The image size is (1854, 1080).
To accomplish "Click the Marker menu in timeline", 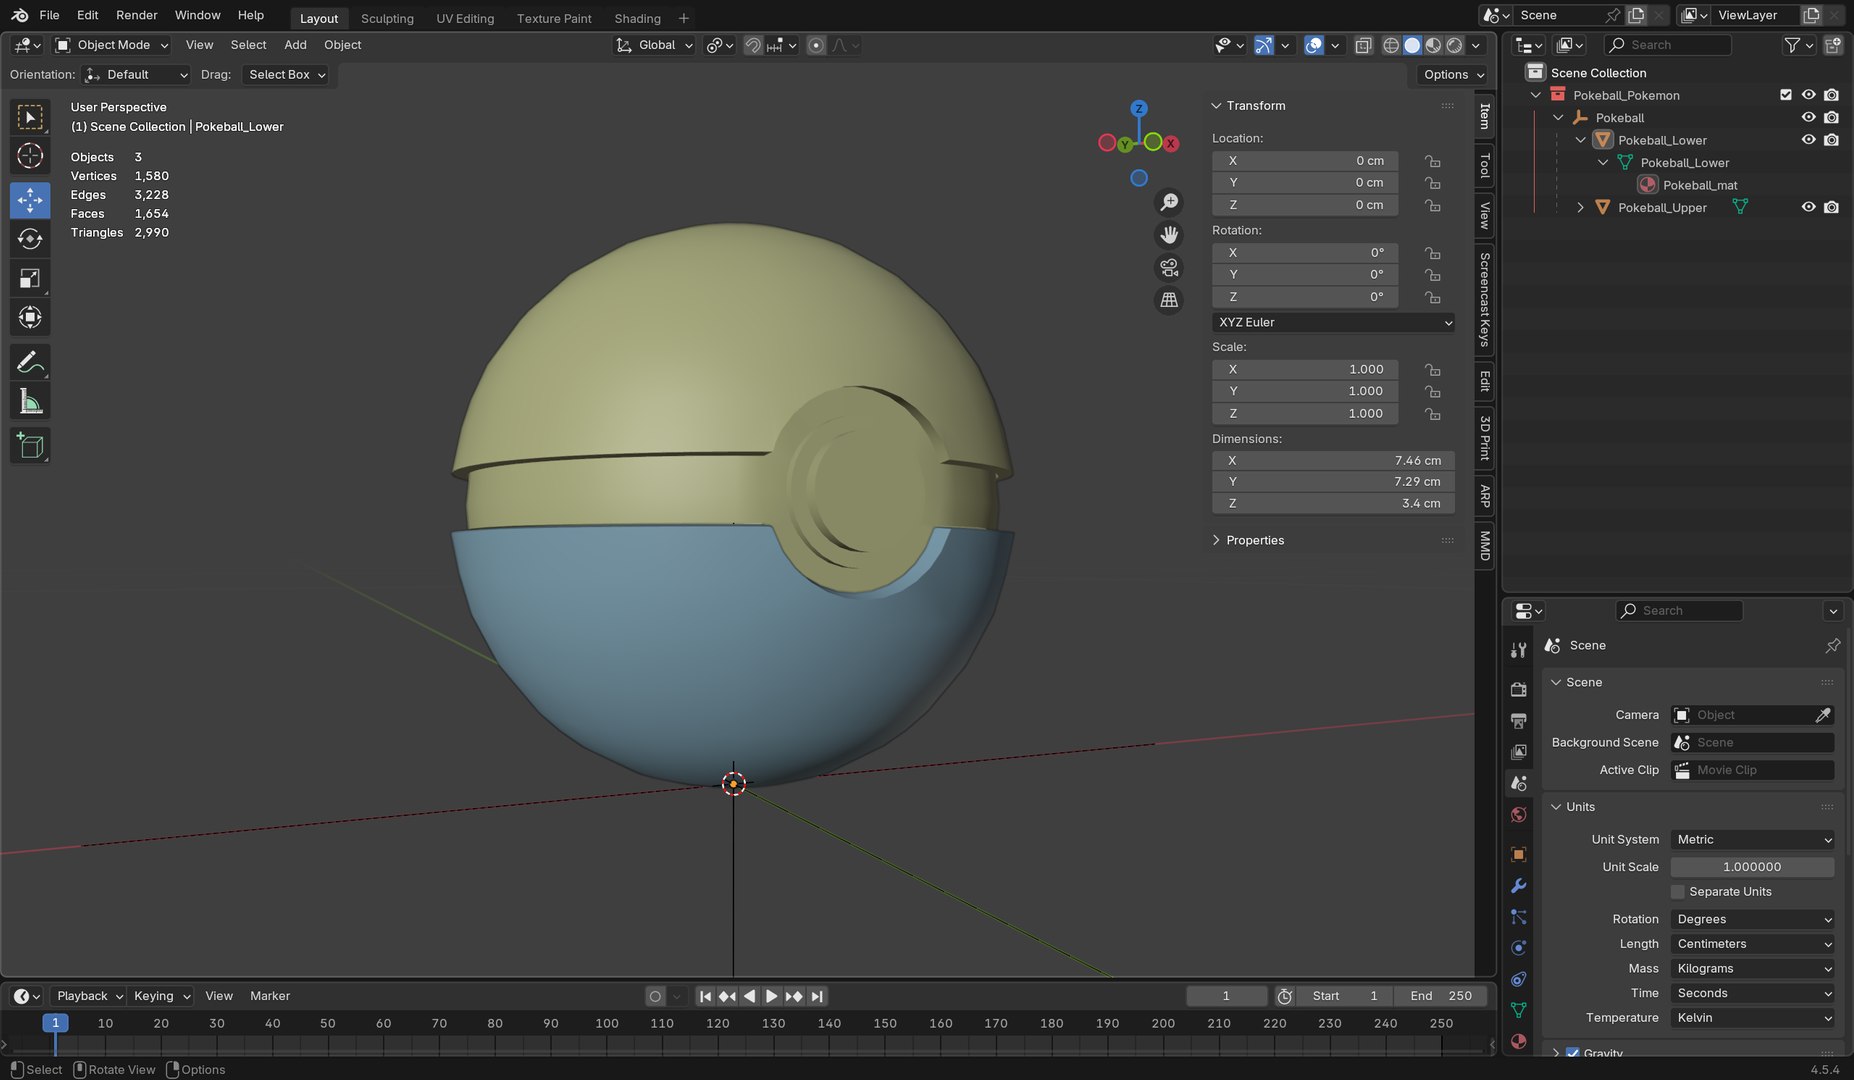I will [x=270, y=996].
